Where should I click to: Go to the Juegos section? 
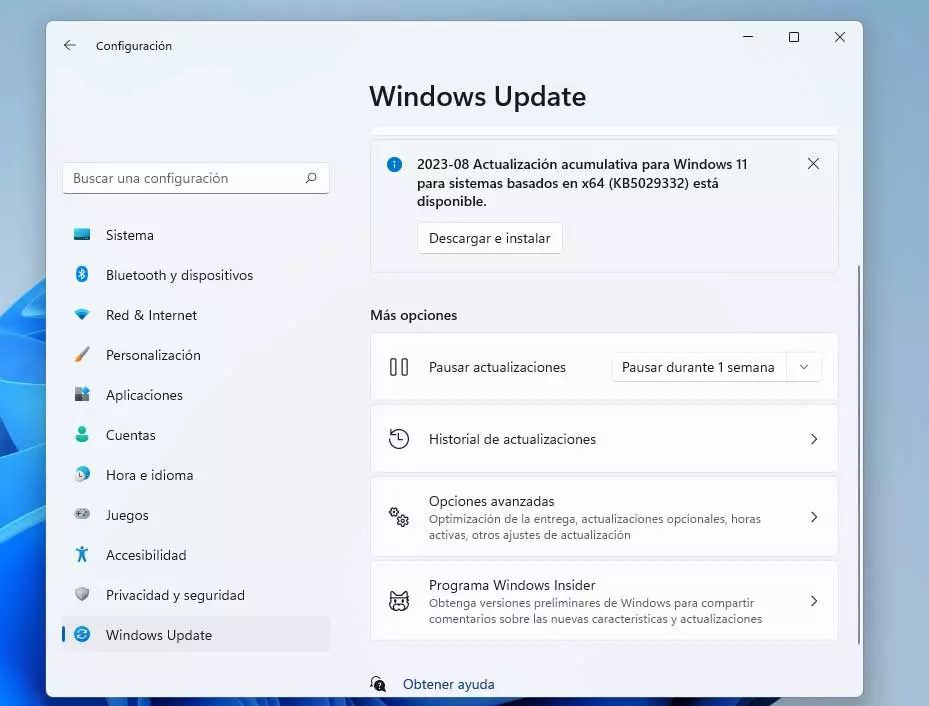pyautogui.click(x=196, y=515)
